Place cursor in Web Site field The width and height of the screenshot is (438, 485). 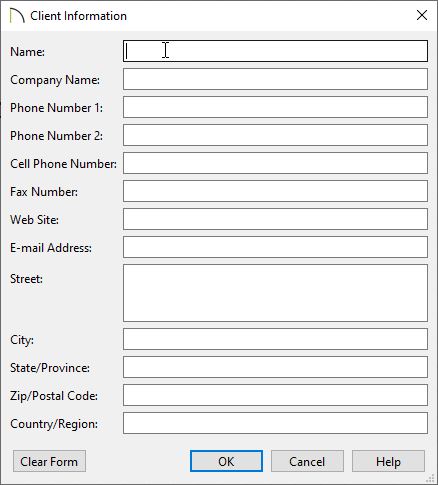click(275, 219)
